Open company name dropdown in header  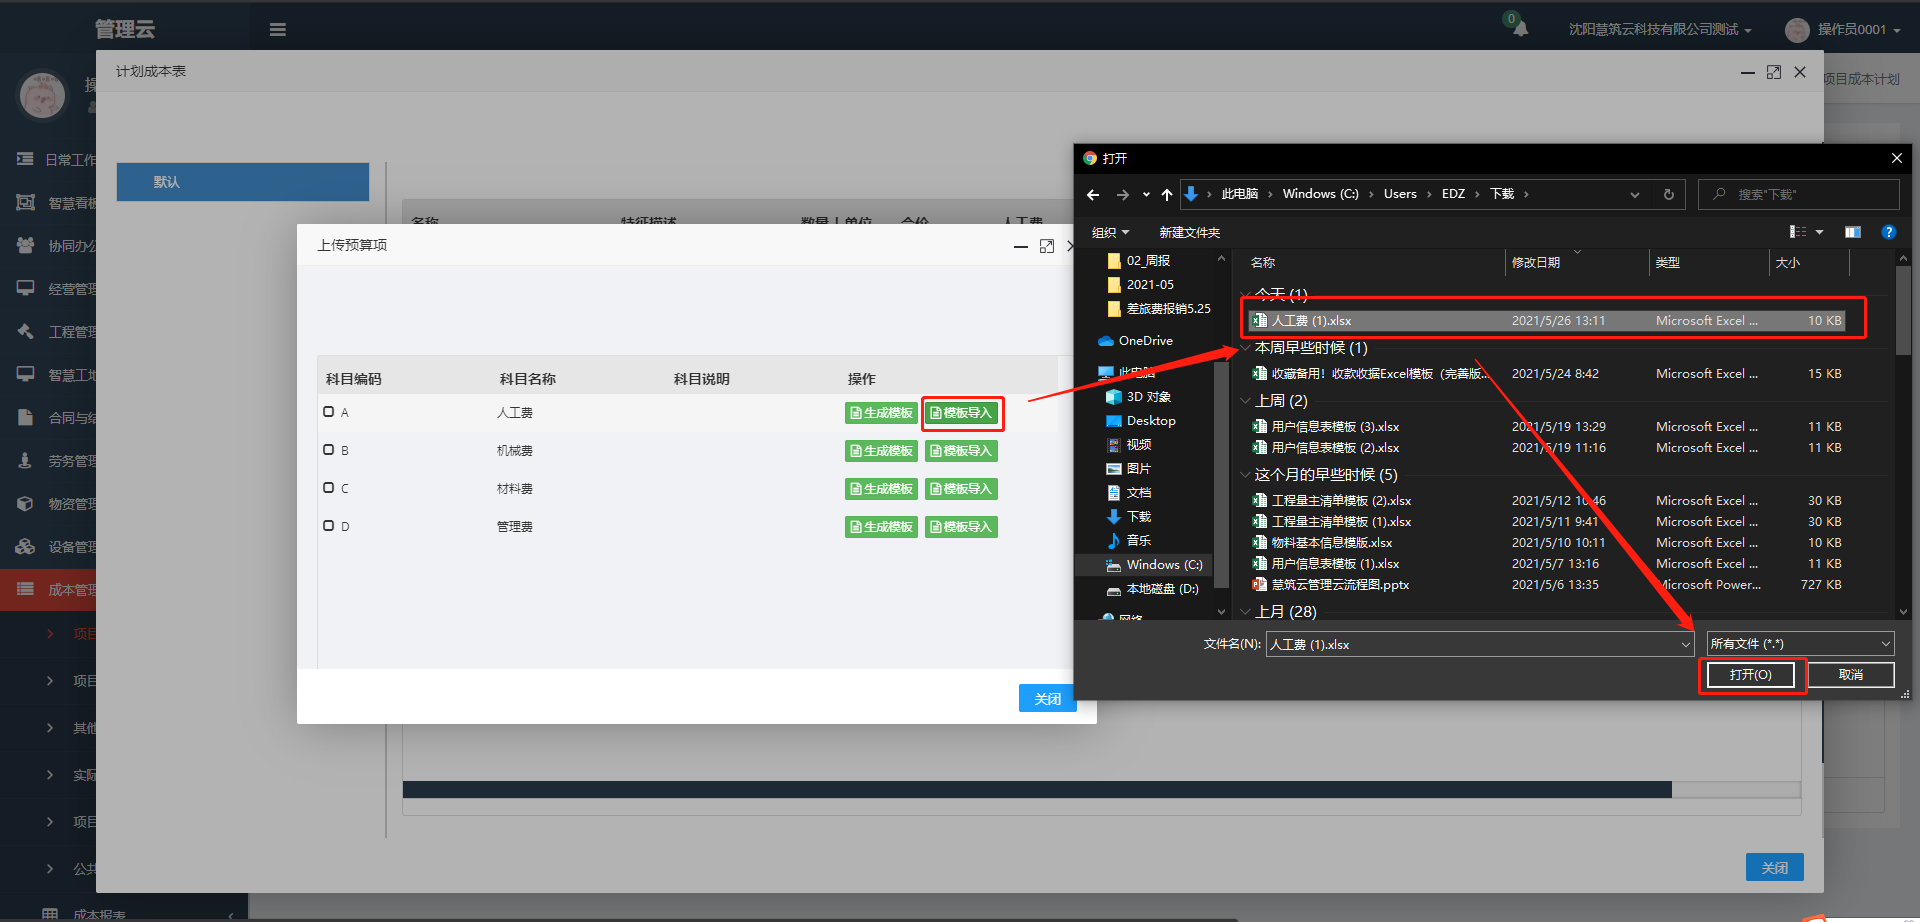pos(1660,30)
